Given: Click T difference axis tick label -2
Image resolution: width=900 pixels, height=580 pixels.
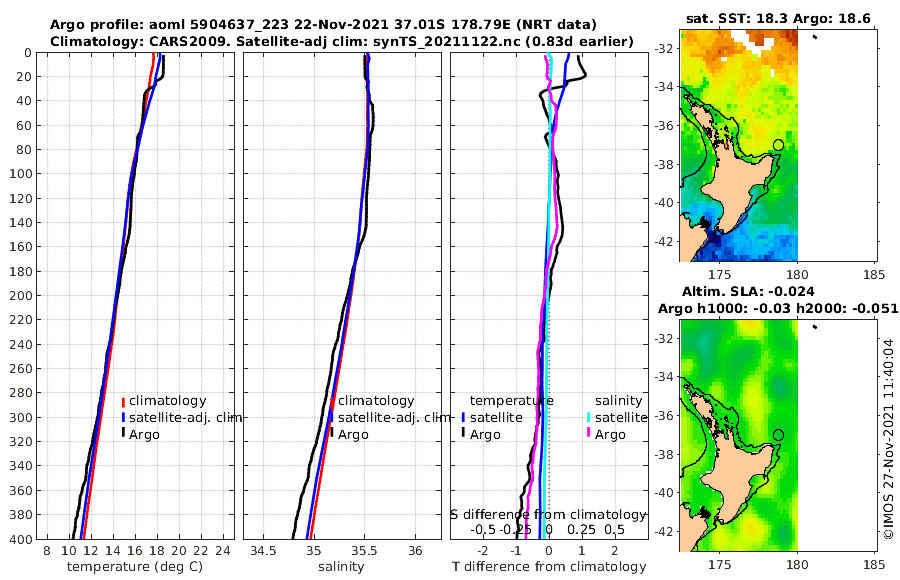Looking at the screenshot, I should coord(481,551).
